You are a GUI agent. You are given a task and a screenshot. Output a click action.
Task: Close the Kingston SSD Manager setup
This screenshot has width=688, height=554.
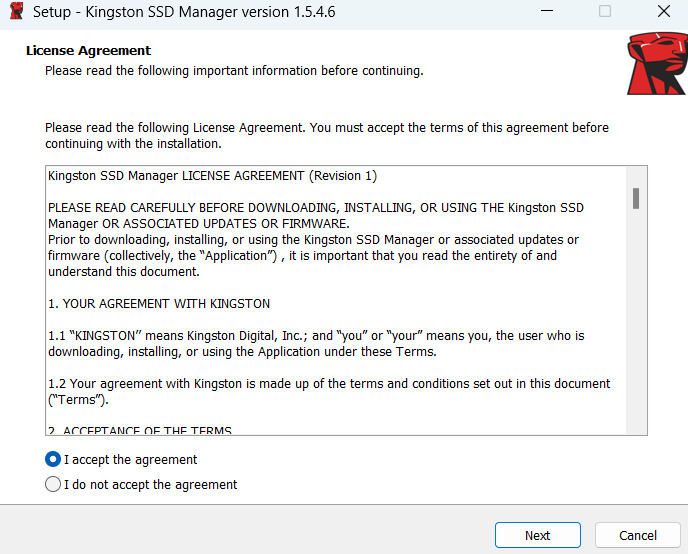(663, 13)
